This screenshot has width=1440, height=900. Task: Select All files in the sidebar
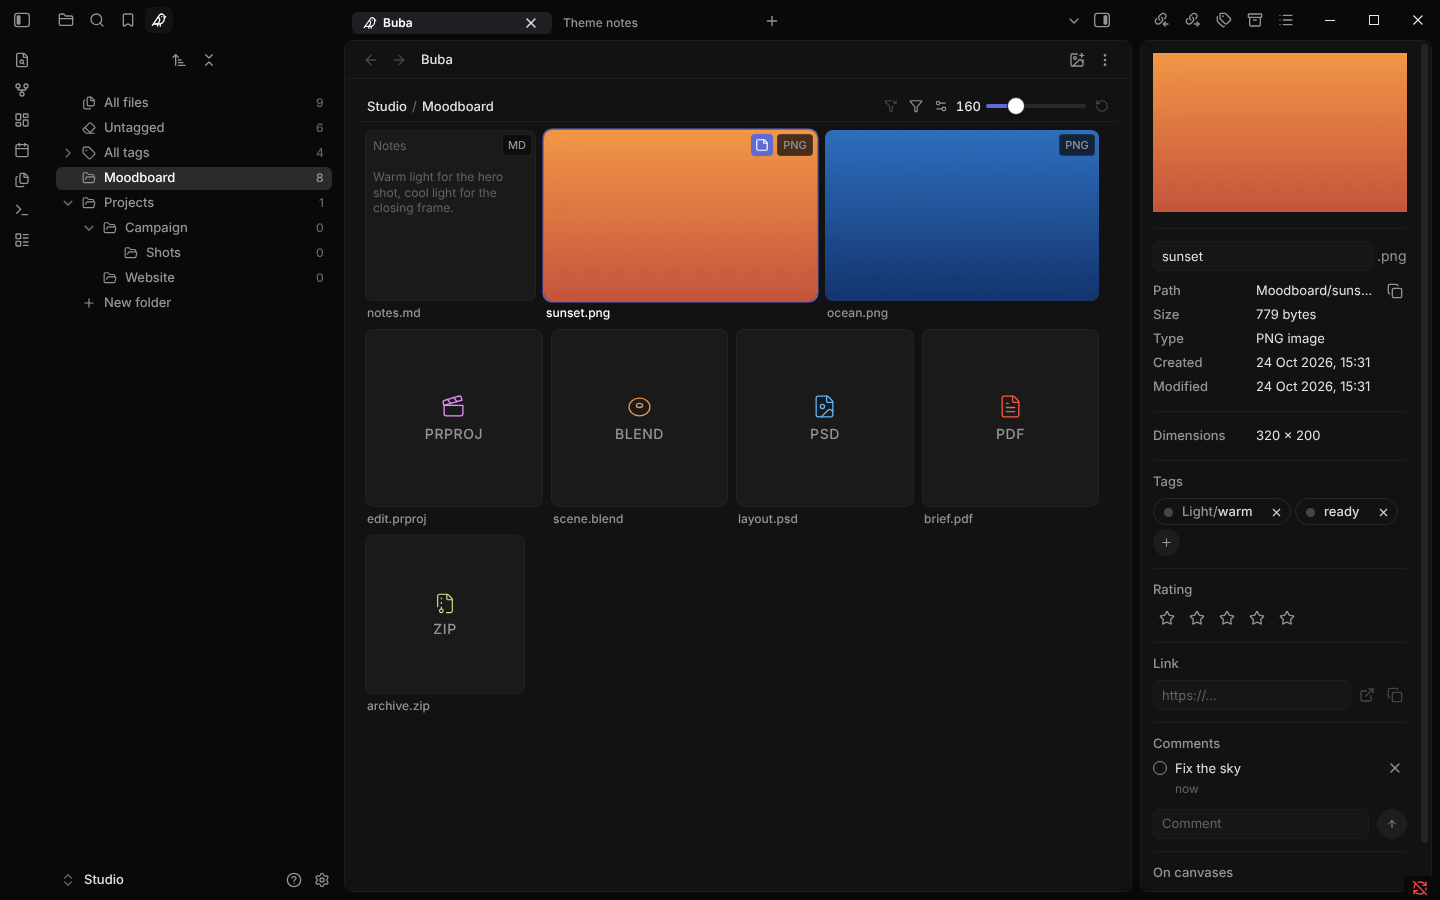tap(194, 103)
